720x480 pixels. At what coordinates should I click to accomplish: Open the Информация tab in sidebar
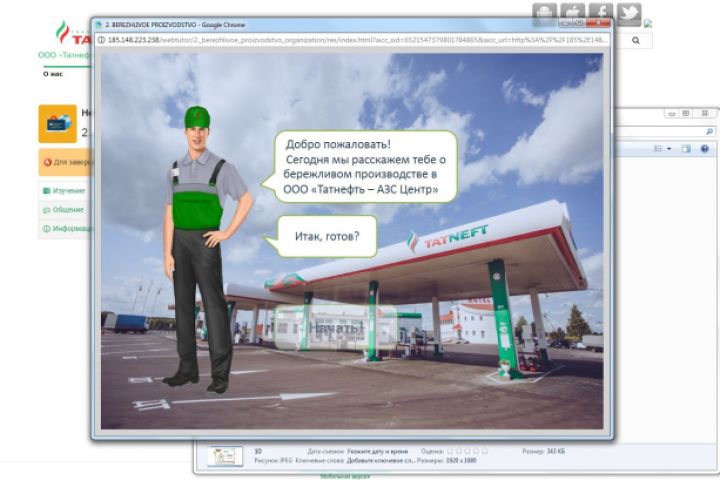(x=68, y=229)
